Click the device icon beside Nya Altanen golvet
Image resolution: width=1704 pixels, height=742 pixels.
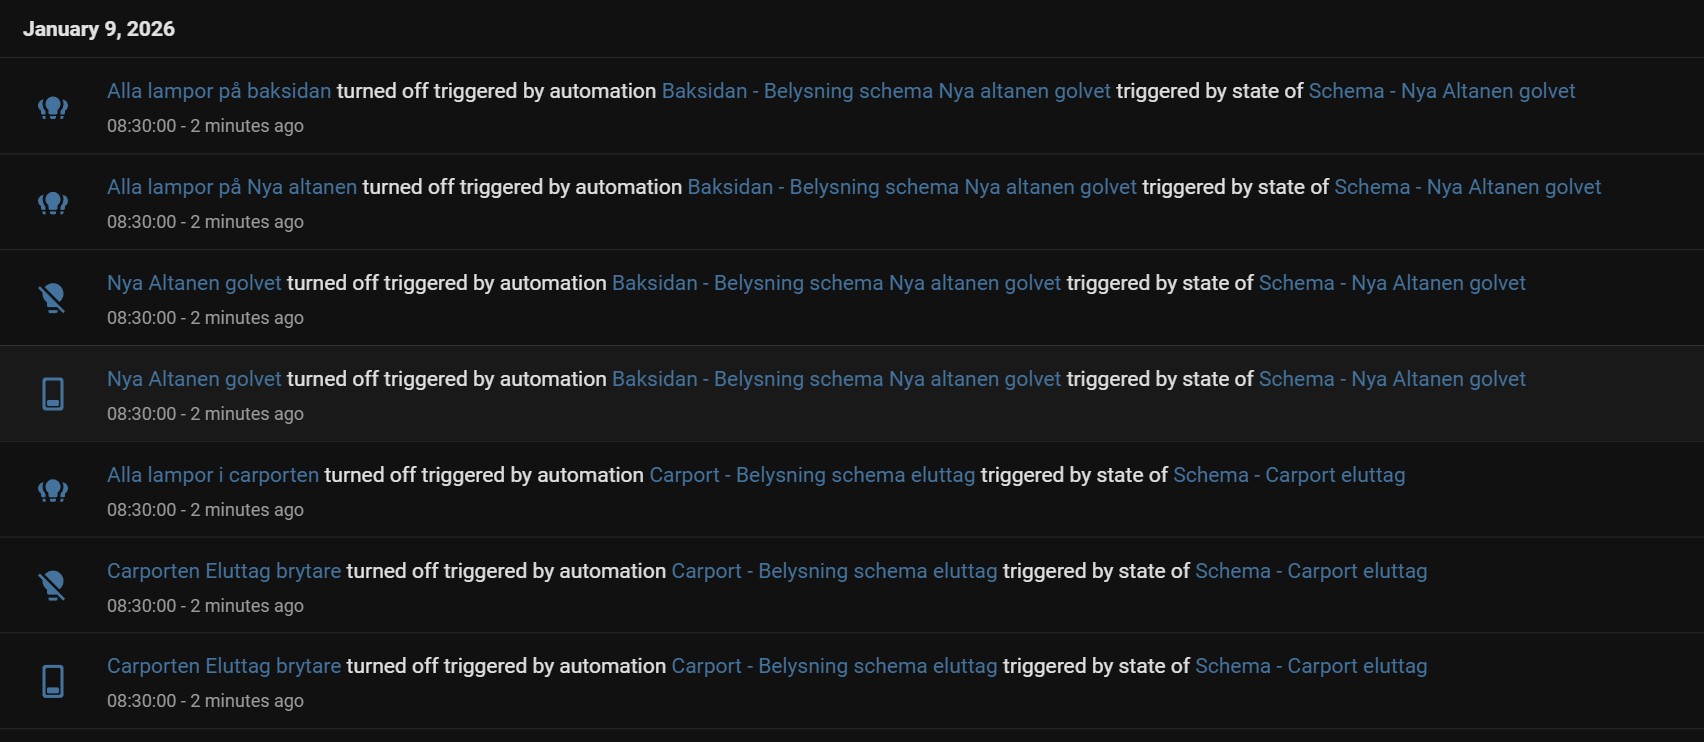[x=53, y=394]
